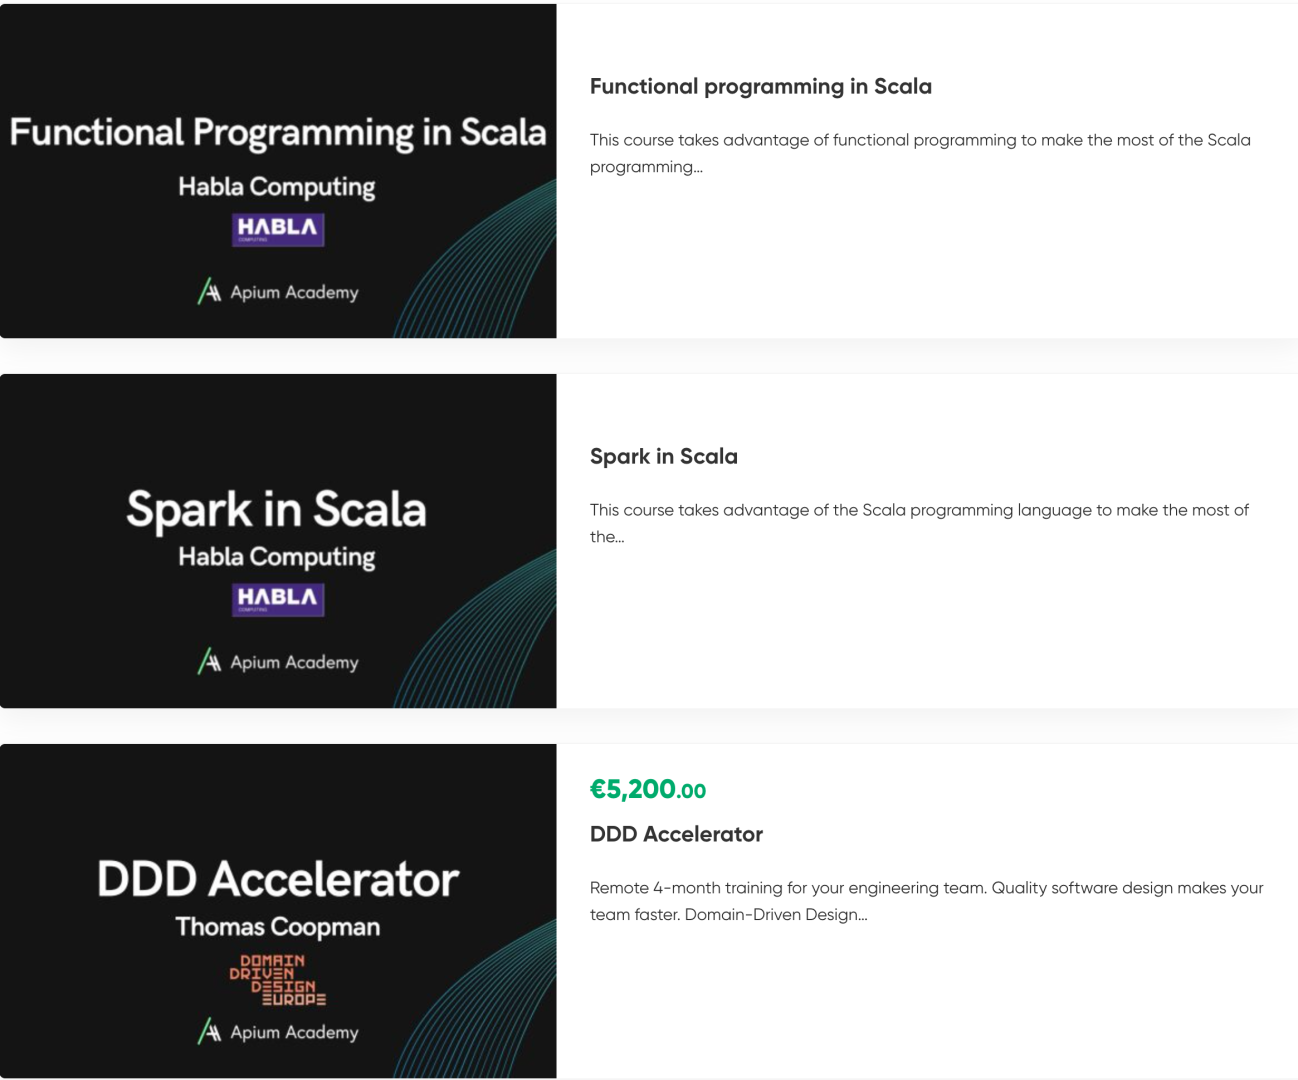Click the DDD Accelerator remote training description
Screen dimensions: 1298x1080
[x=927, y=901]
